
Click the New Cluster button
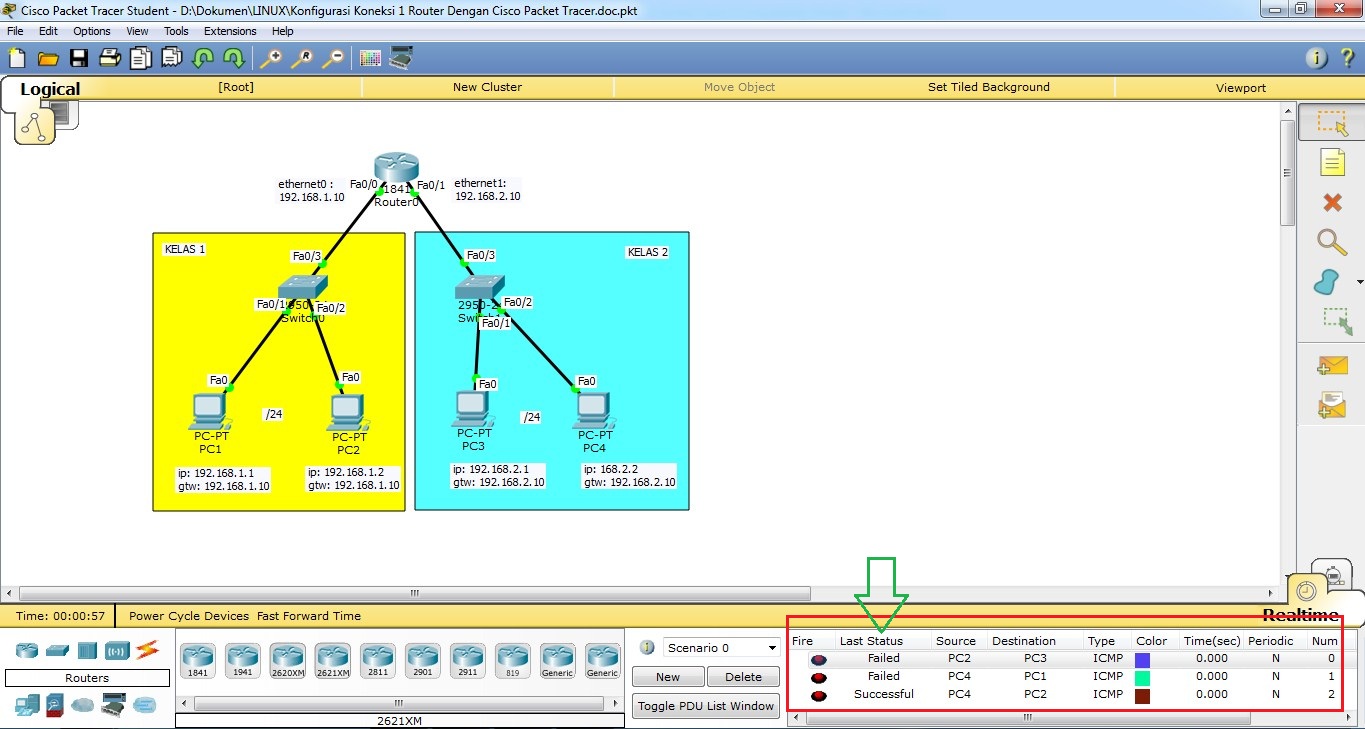pyautogui.click(x=487, y=88)
